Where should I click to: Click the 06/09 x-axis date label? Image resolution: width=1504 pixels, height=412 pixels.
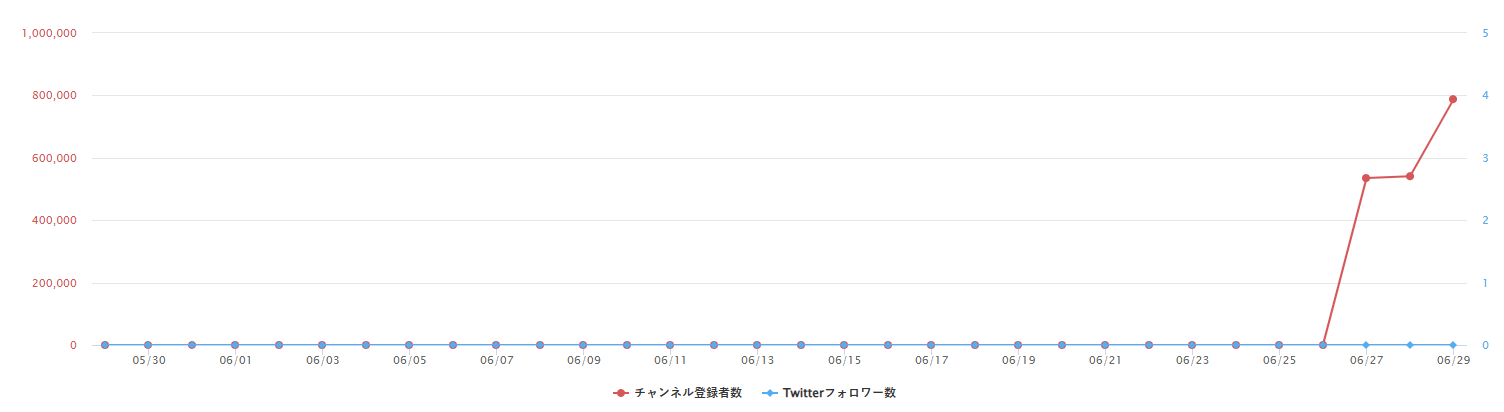coord(583,360)
